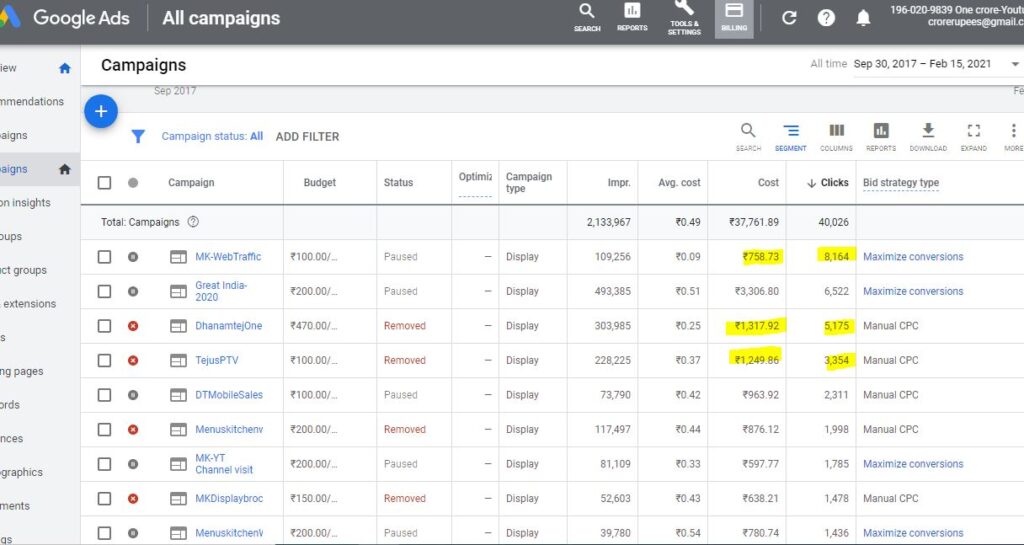Open Demographics in the sidebar

pos(22,473)
